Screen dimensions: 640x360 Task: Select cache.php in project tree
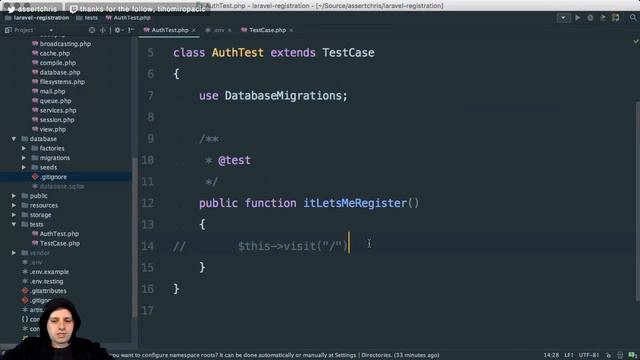pyautogui.click(x=55, y=53)
